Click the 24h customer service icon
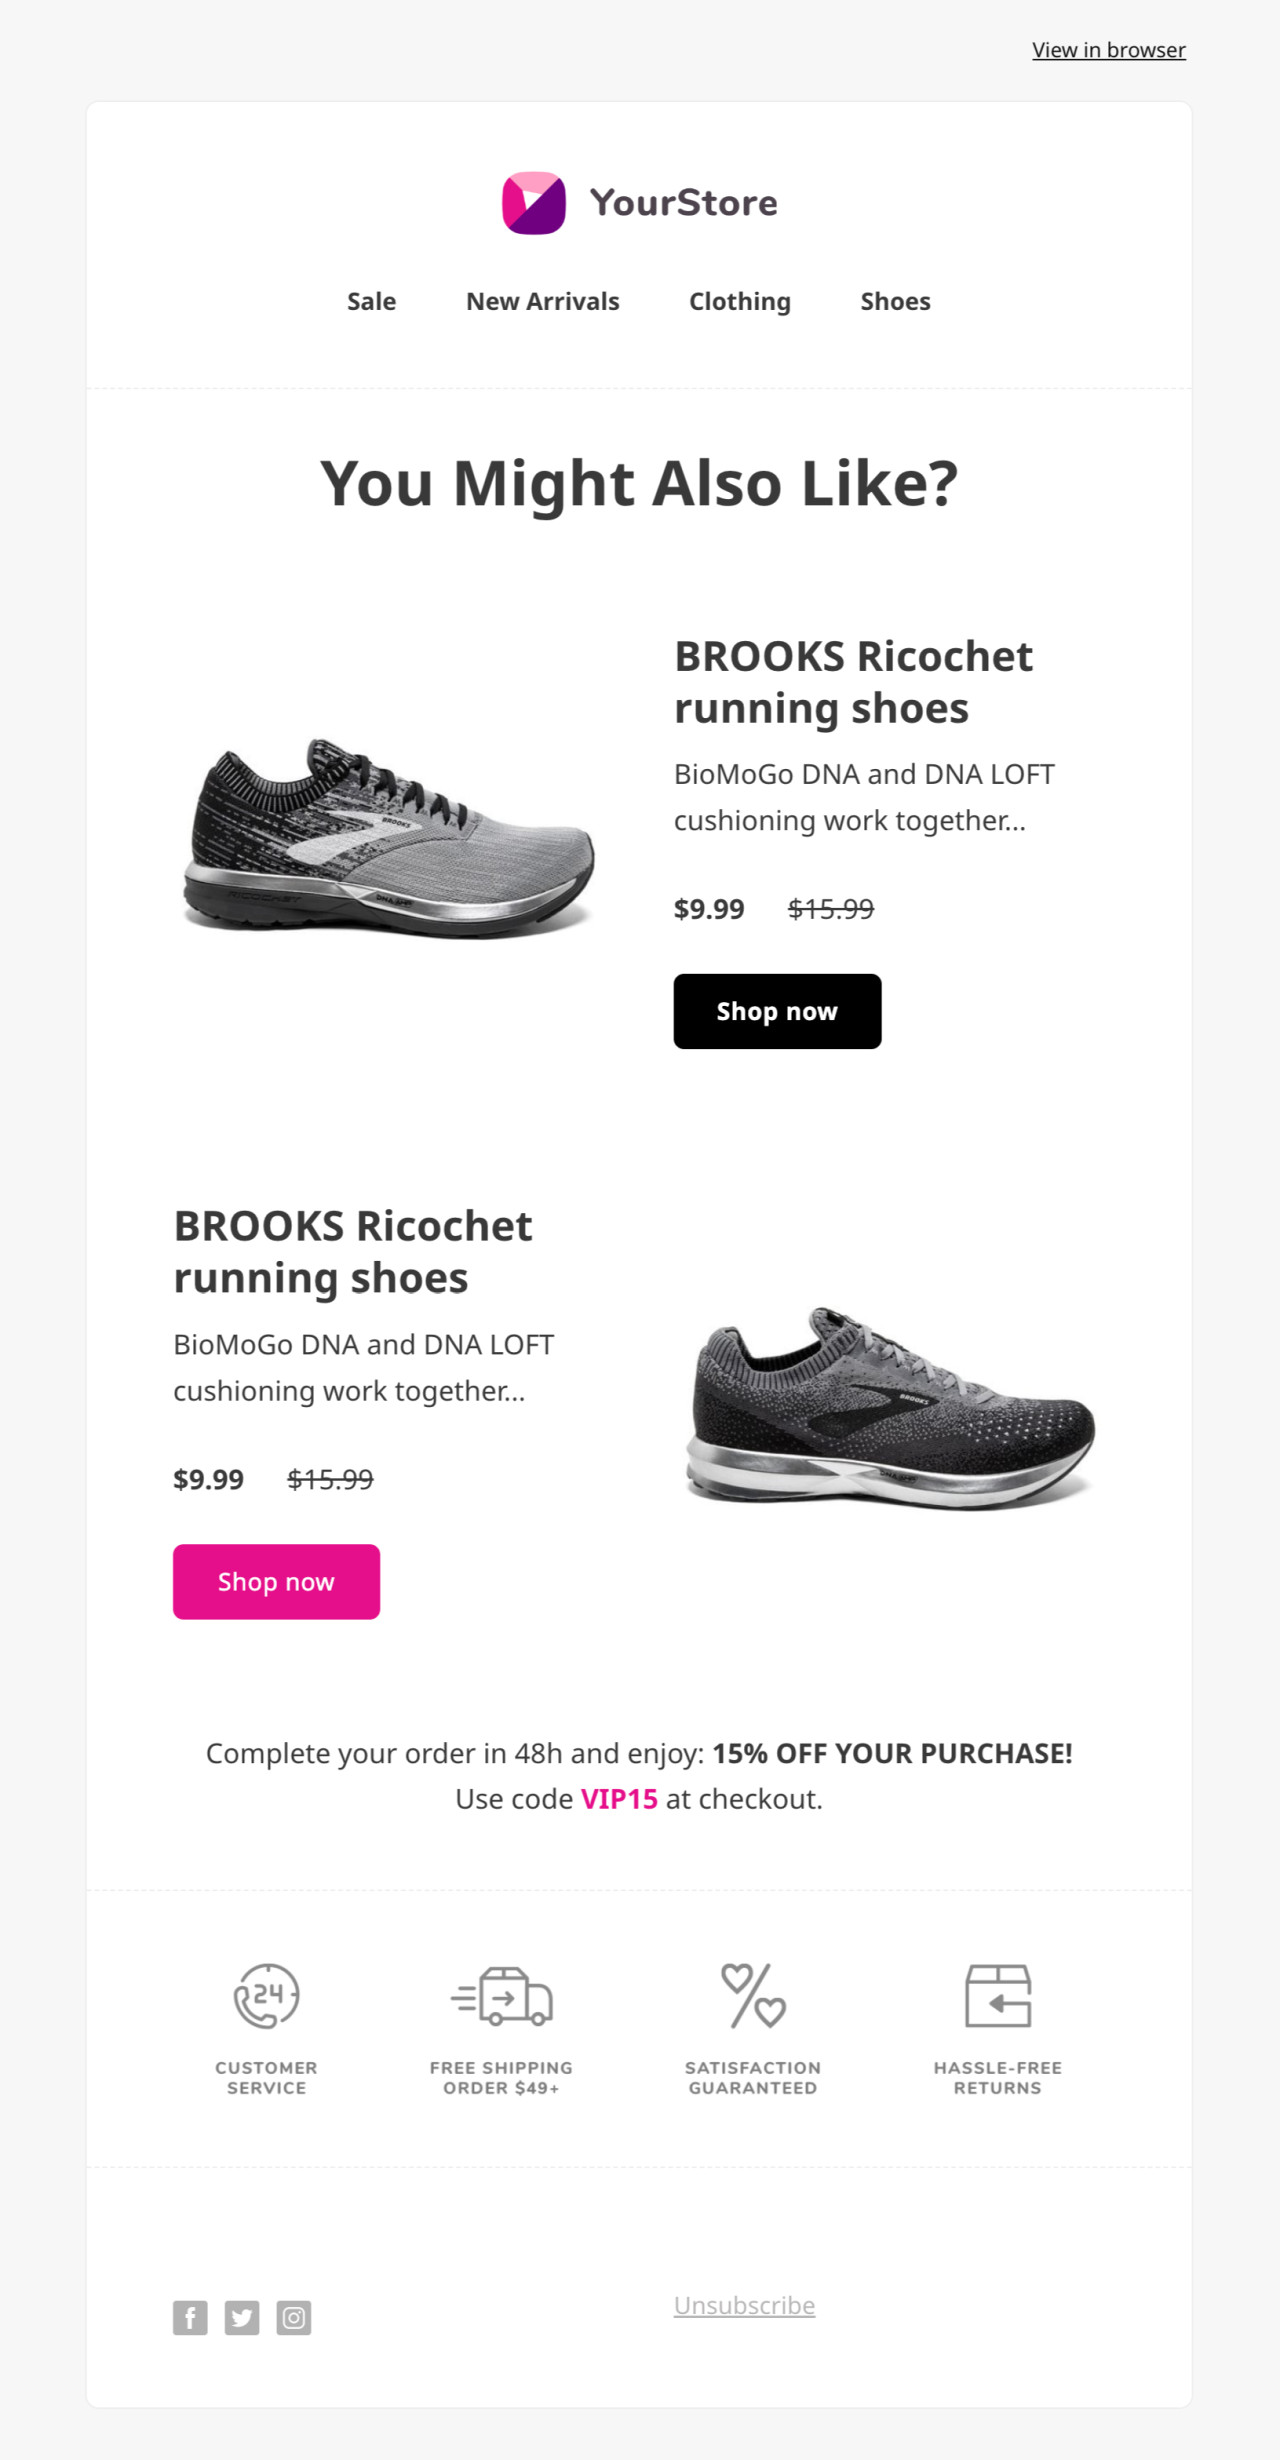The image size is (1280, 2460). click(x=266, y=1995)
